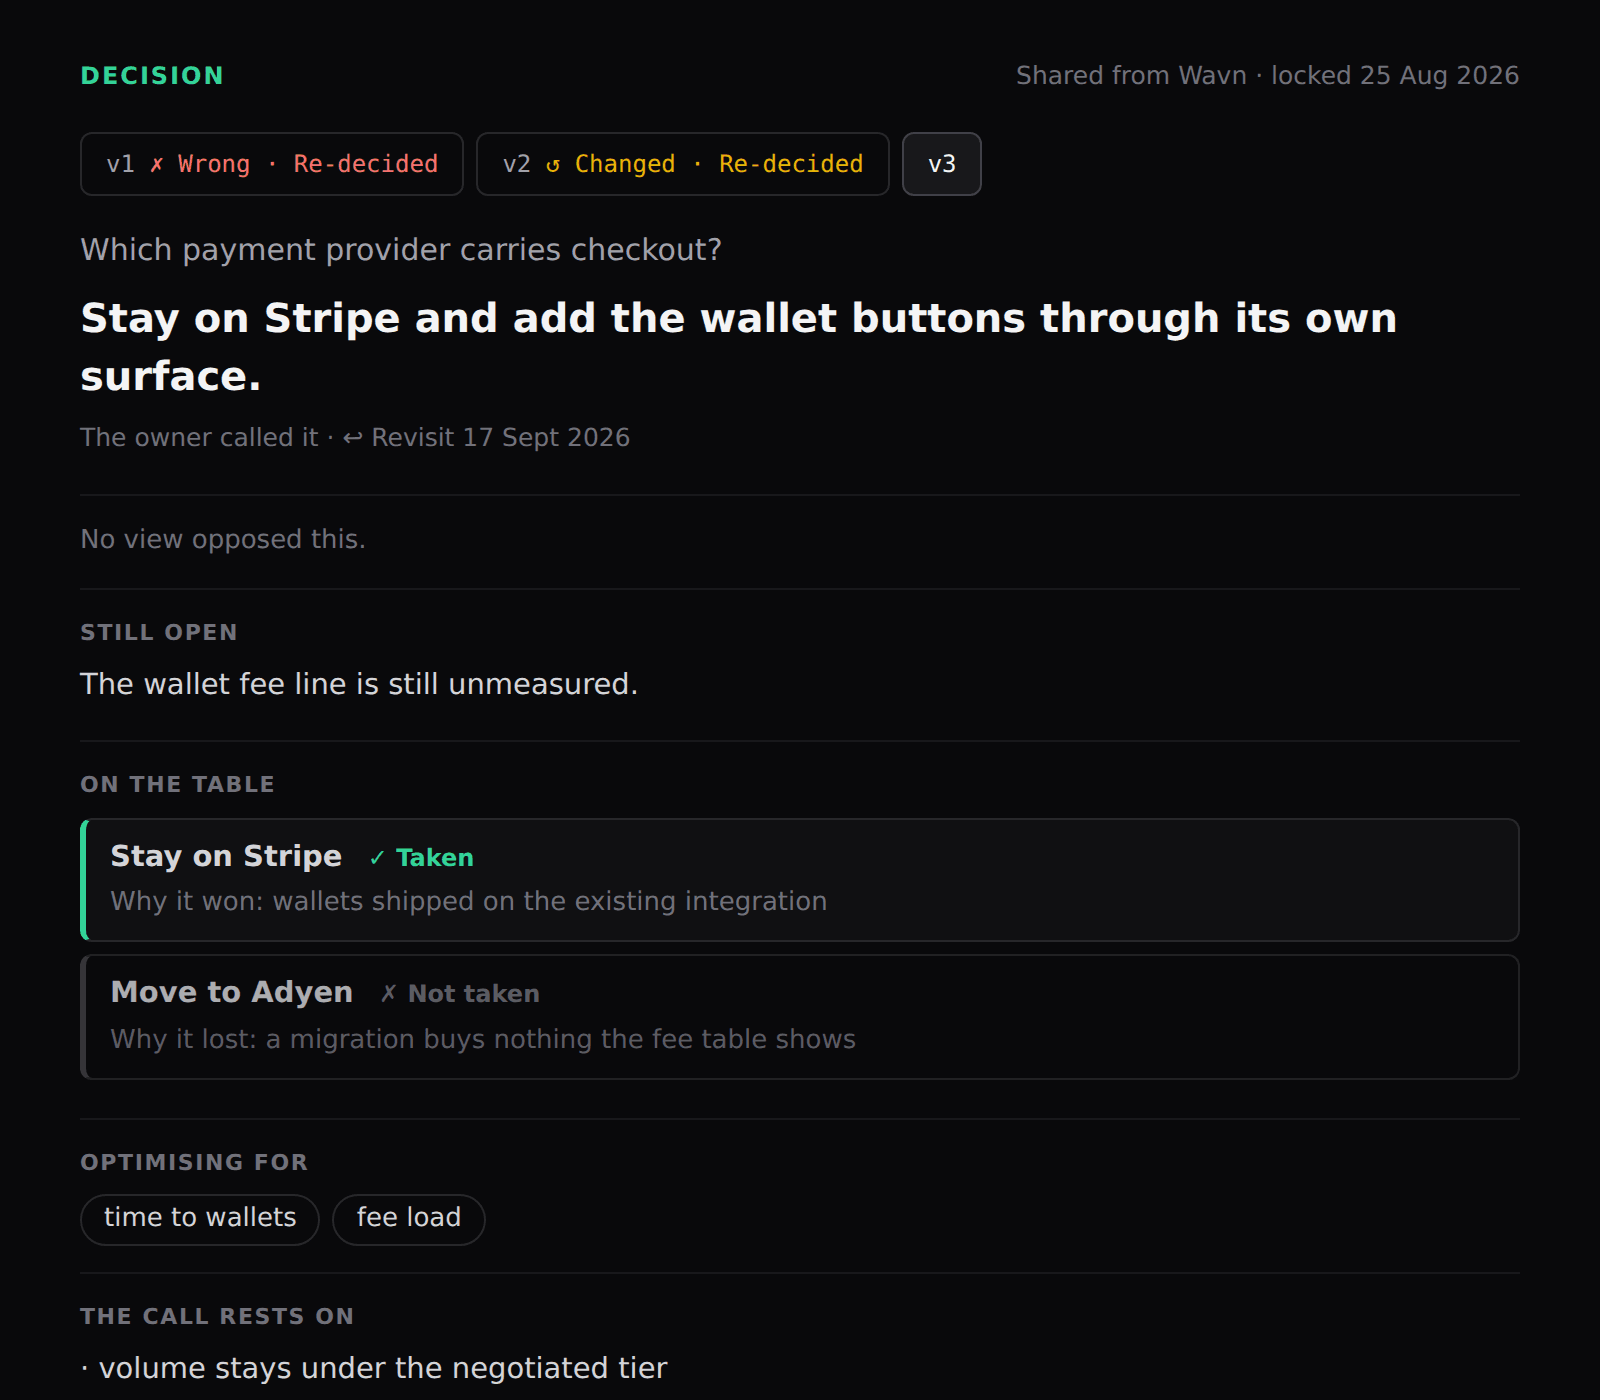This screenshot has width=1600, height=1400.
Task: Select the 'time to wallets' chip
Action: 200,1219
